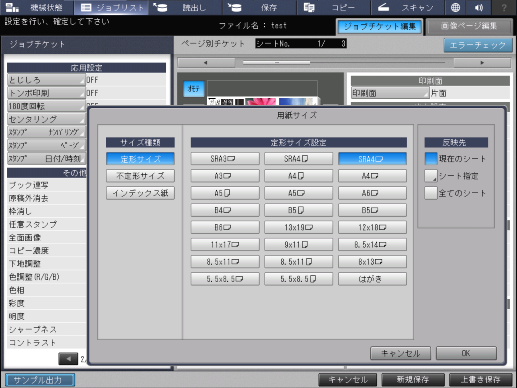The height and width of the screenshot is (388, 517).
Task: Select インデックス紙 size type
Action: click(x=140, y=193)
